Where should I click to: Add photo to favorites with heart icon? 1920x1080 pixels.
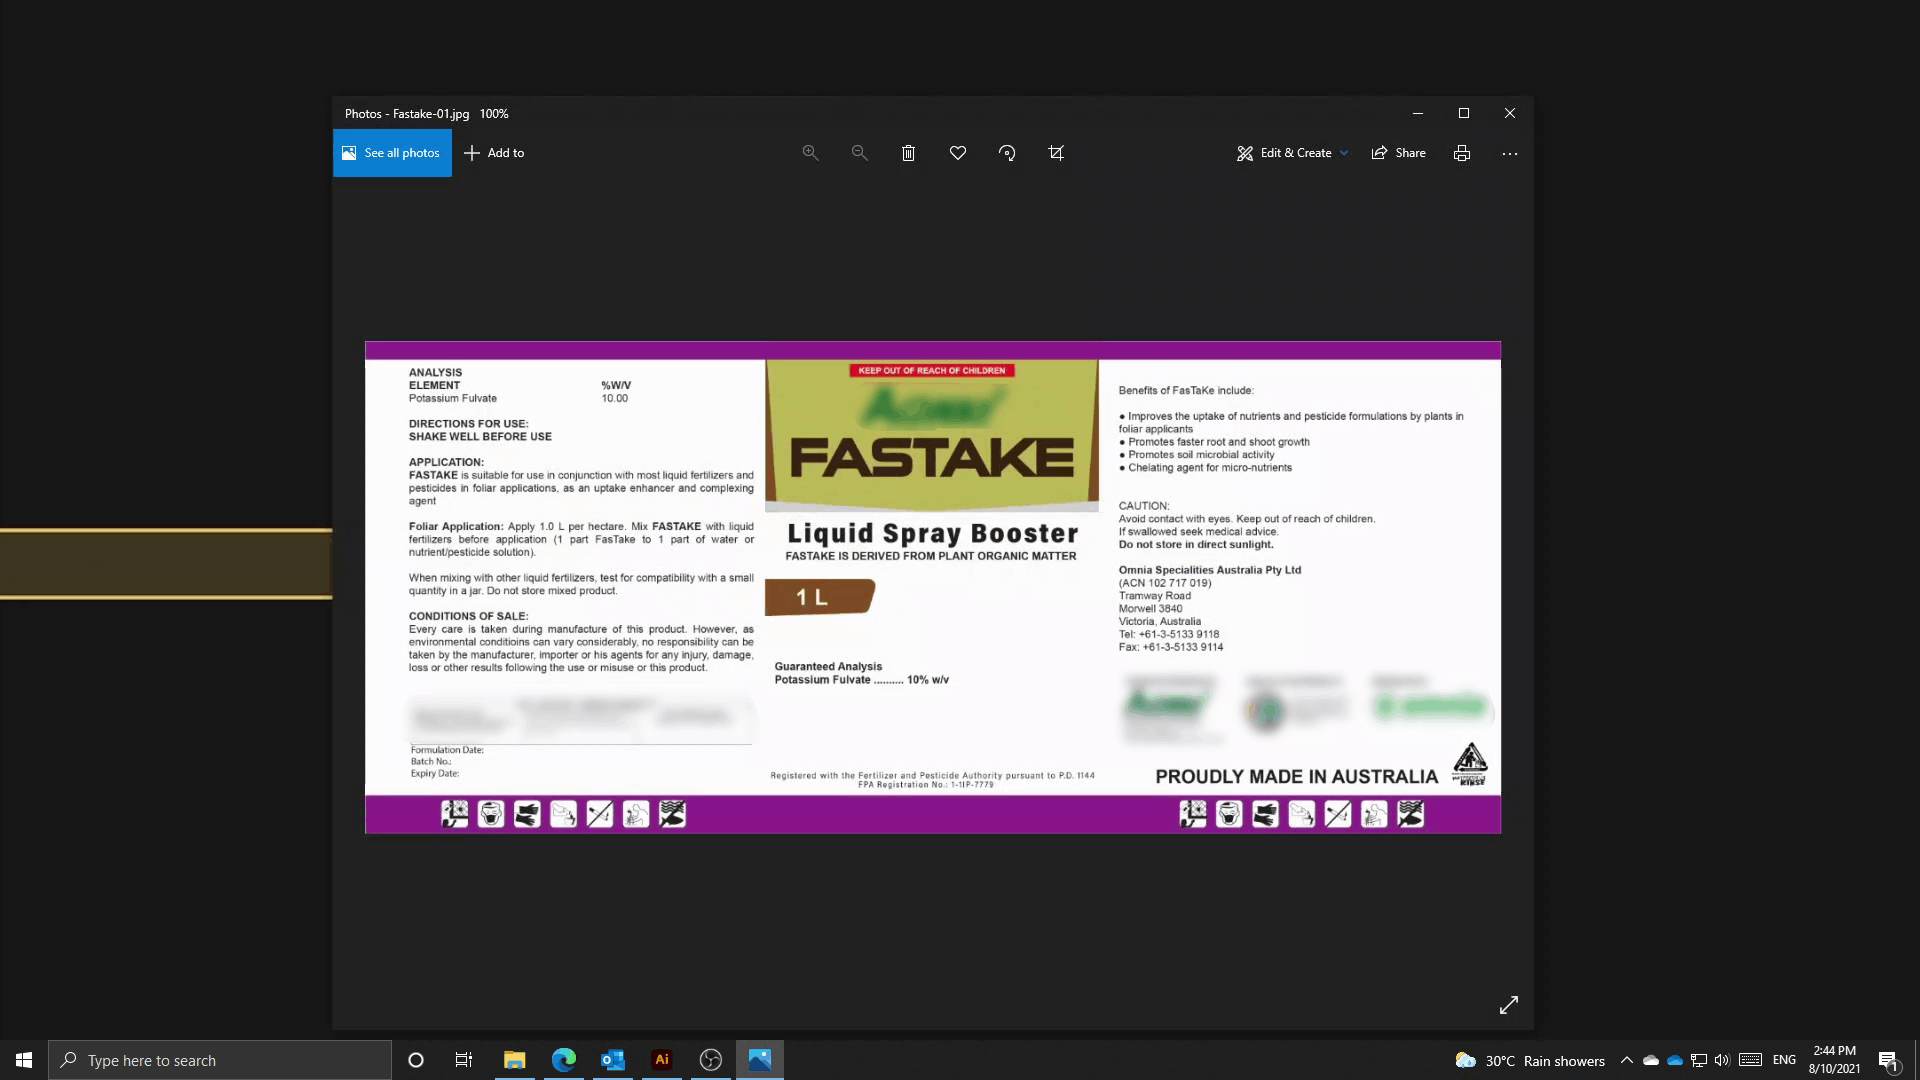tap(958, 153)
